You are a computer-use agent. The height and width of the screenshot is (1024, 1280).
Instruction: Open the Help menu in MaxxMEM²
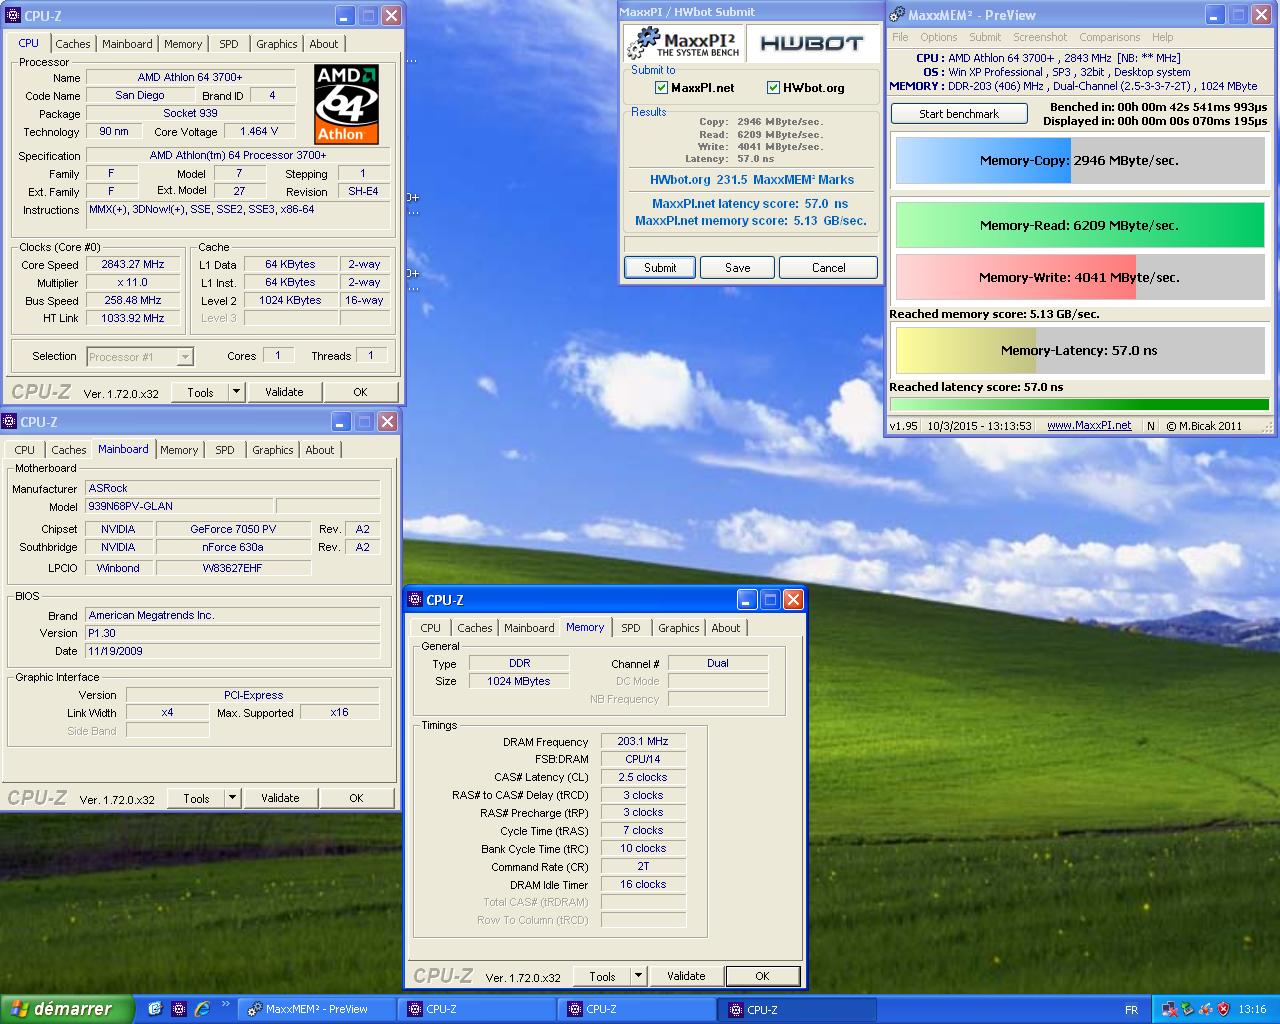[1162, 37]
